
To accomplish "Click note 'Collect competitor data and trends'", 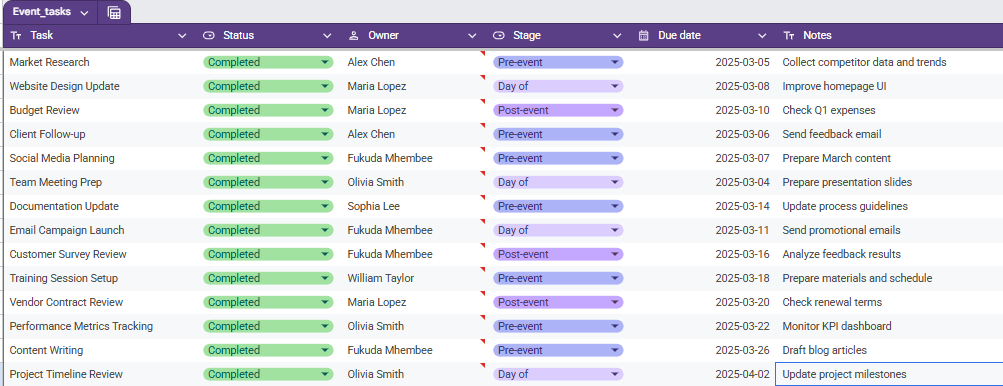I will click(864, 62).
